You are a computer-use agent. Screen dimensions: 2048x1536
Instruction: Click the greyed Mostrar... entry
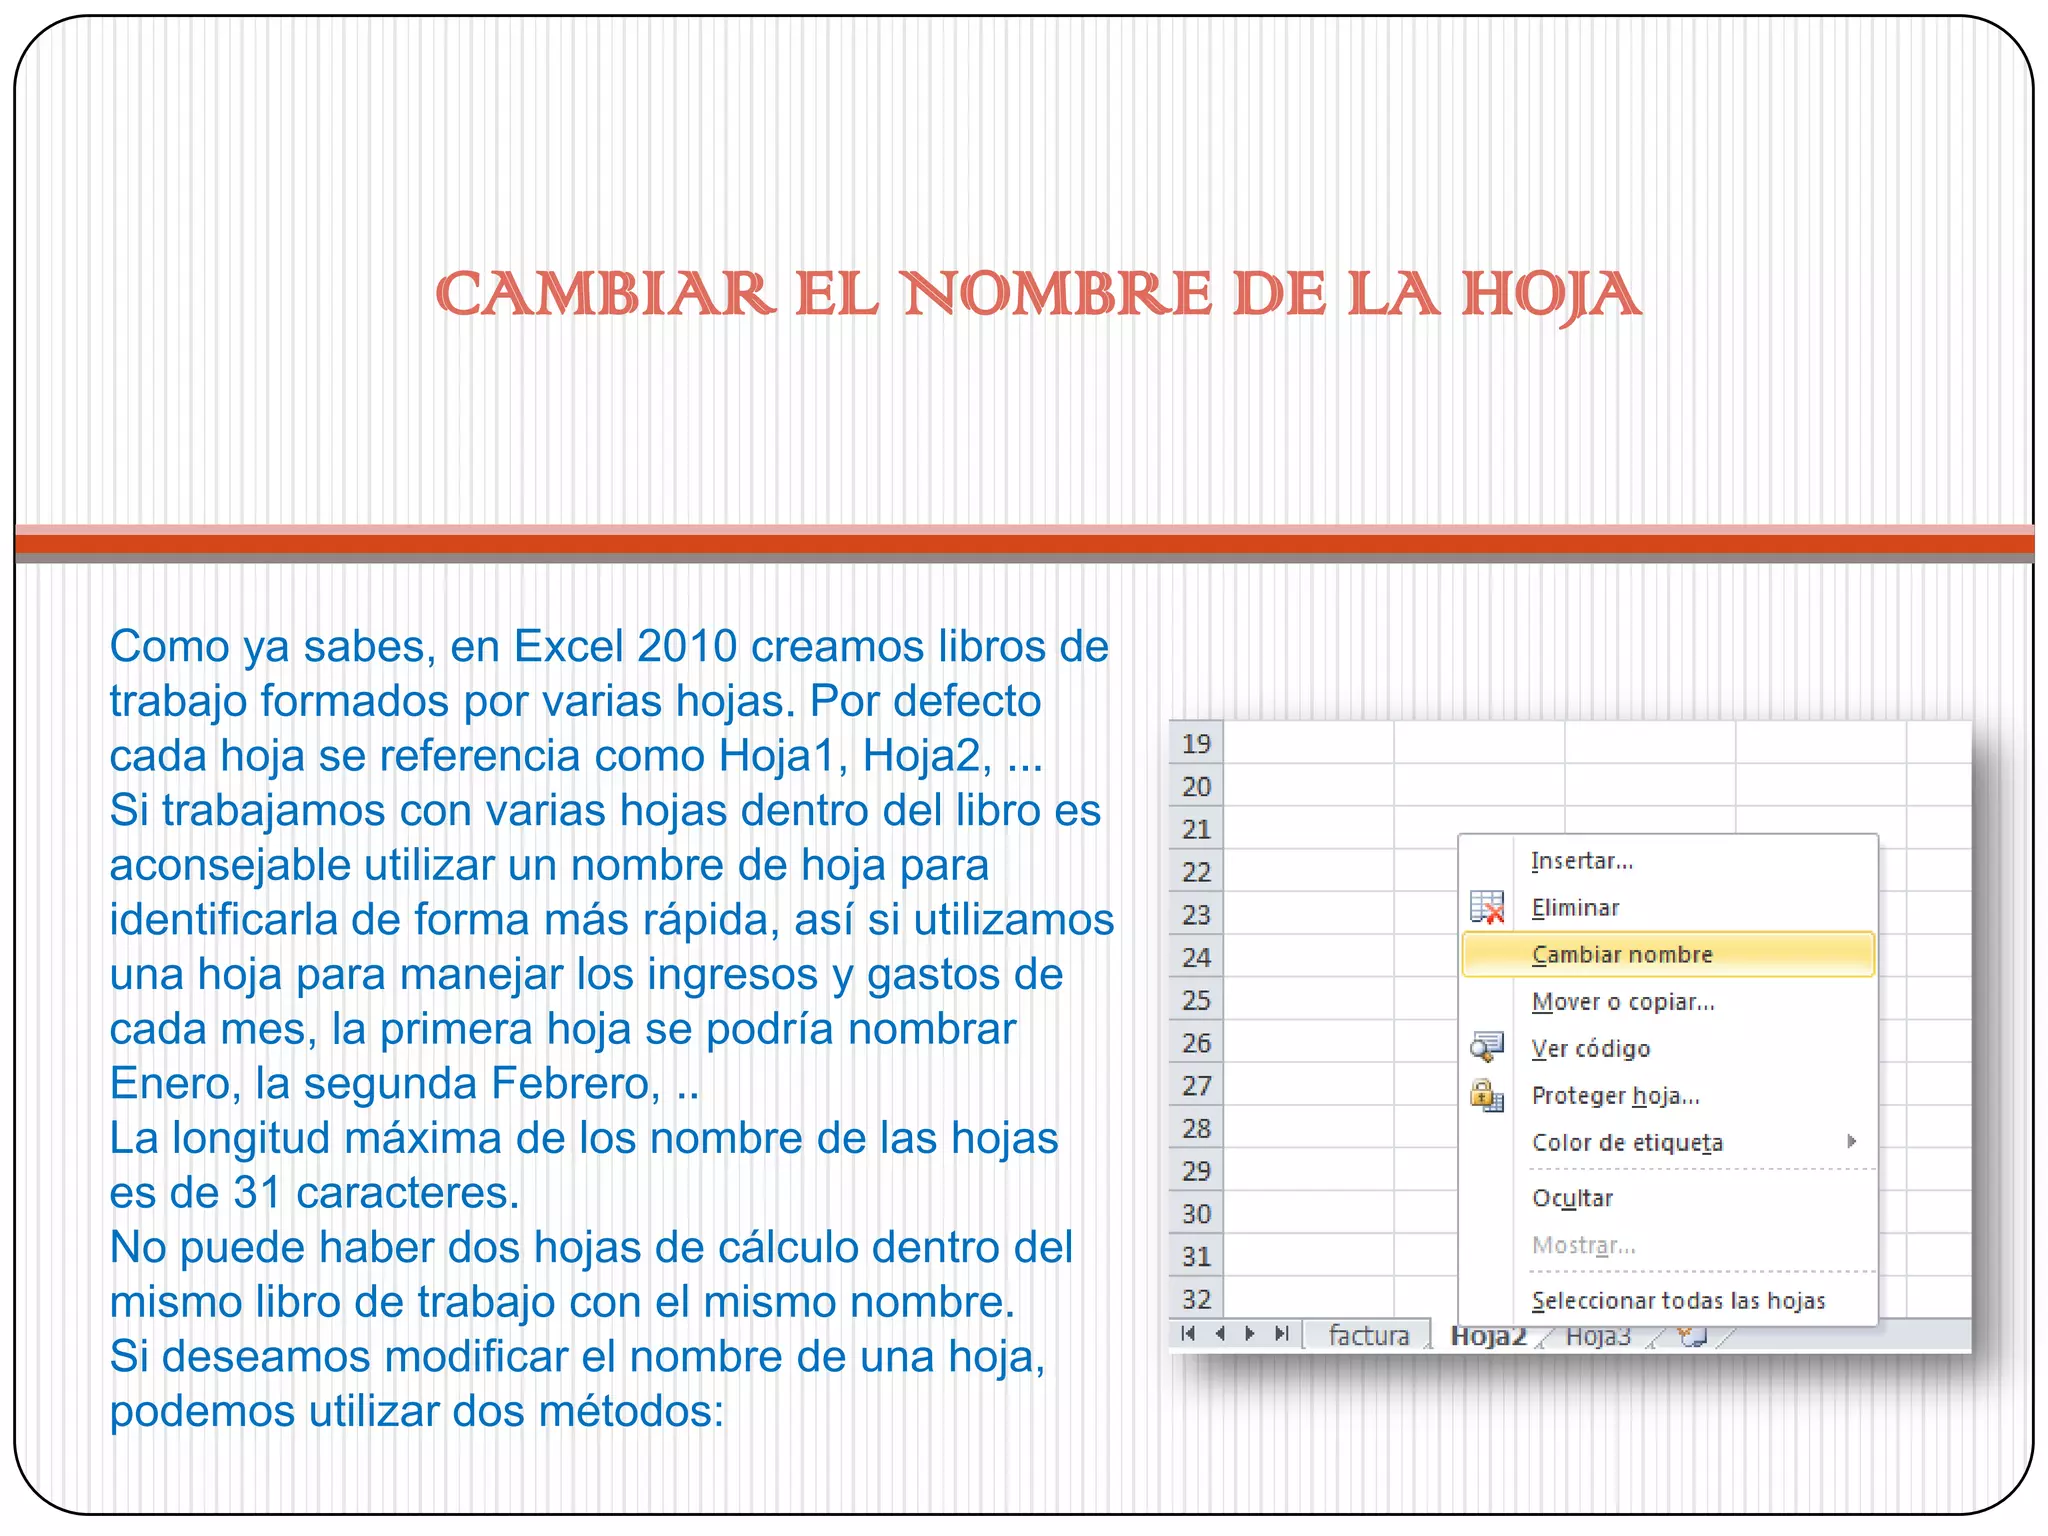click(1667, 1245)
